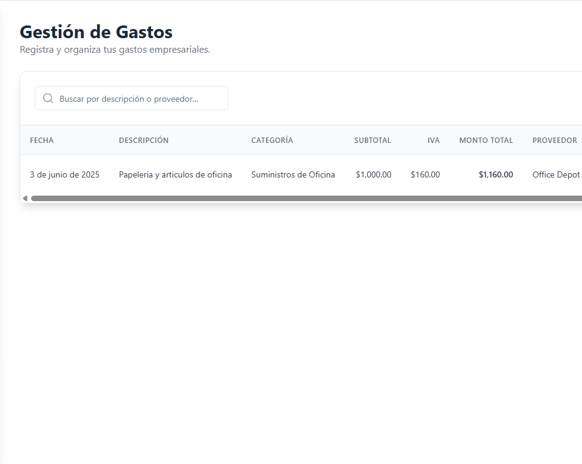Select the Office Depot provider cell
This screenshot has width=582, height=464.
[556, 174]
